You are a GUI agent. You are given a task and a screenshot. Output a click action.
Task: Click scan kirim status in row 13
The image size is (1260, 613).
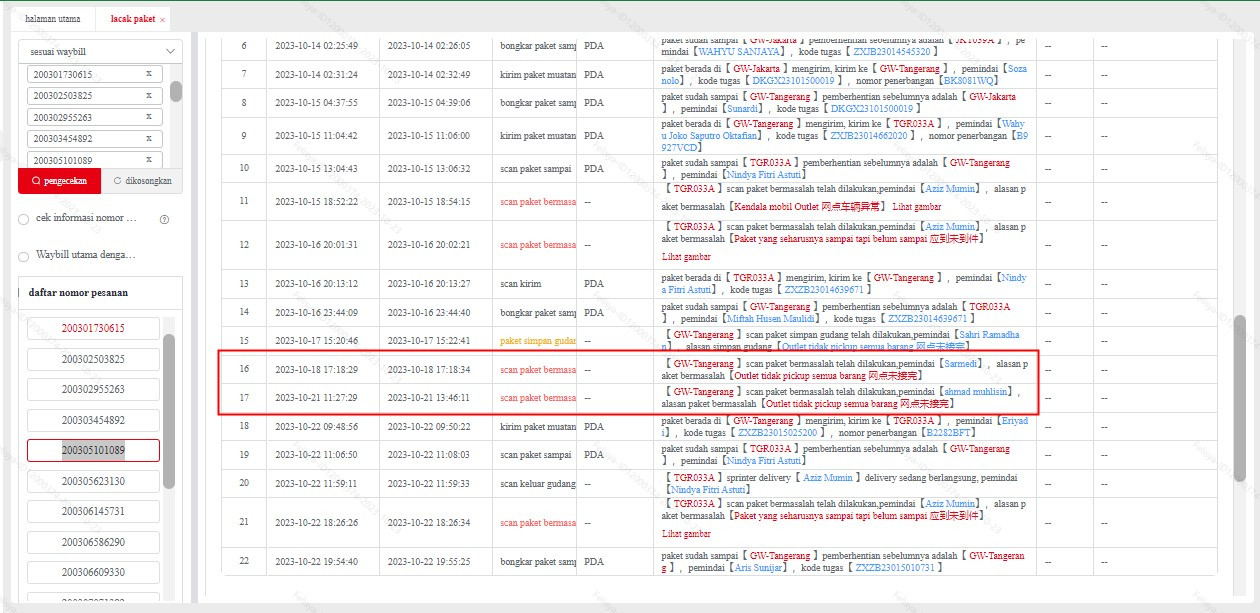coord(521,284)
